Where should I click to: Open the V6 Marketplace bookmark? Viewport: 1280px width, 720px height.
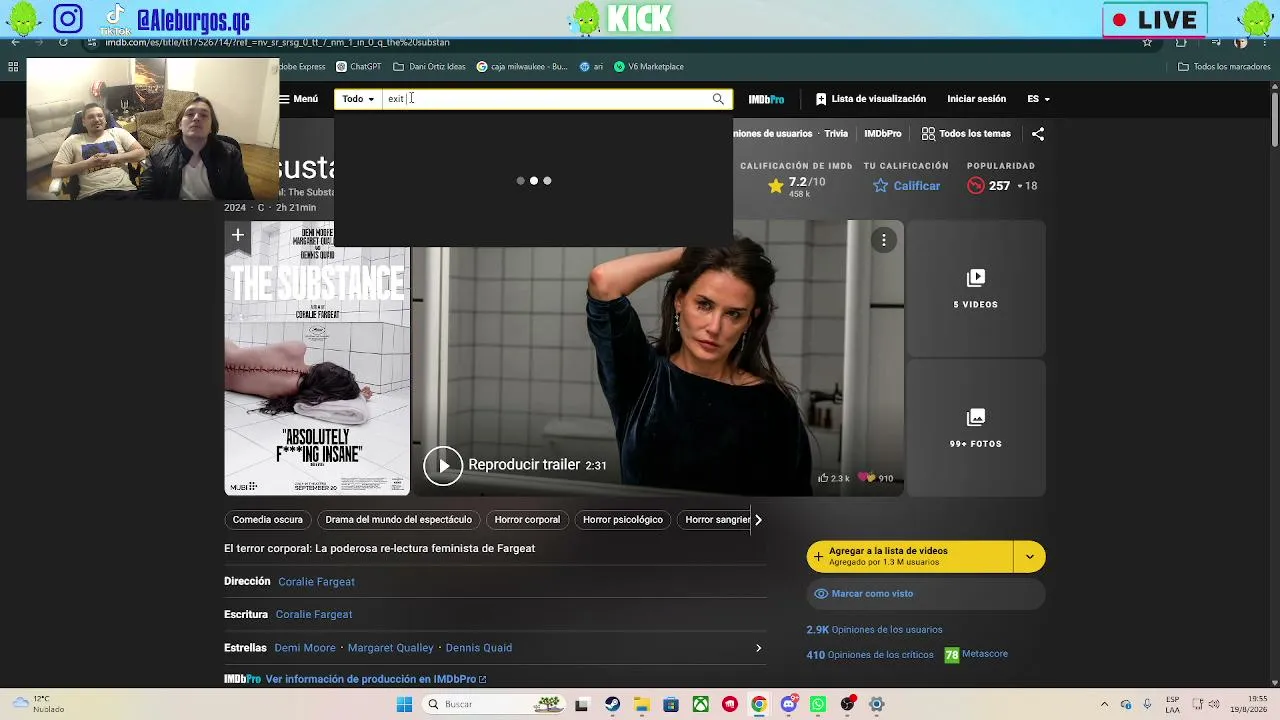click(x=649, y=67)
